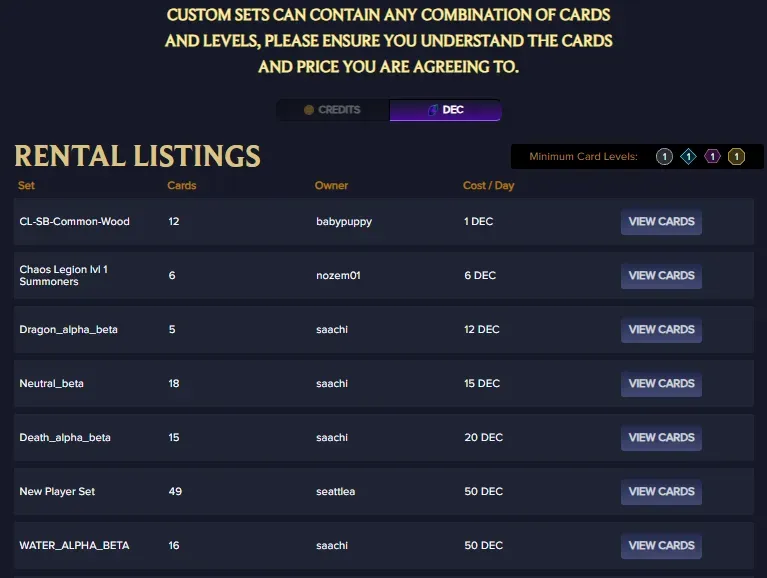767x578 pixels.
Task: Select the New Player Set row name
Action: coord(57,491)
